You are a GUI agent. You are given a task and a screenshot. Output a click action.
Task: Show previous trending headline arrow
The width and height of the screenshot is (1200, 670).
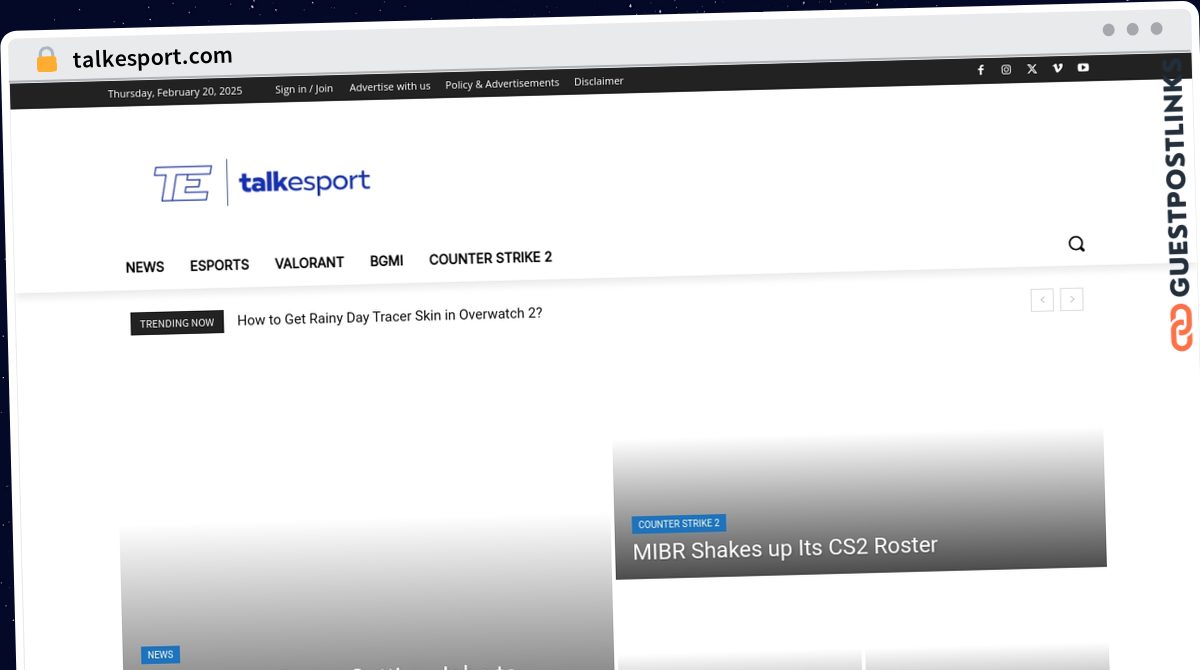tap(1042, 300)
